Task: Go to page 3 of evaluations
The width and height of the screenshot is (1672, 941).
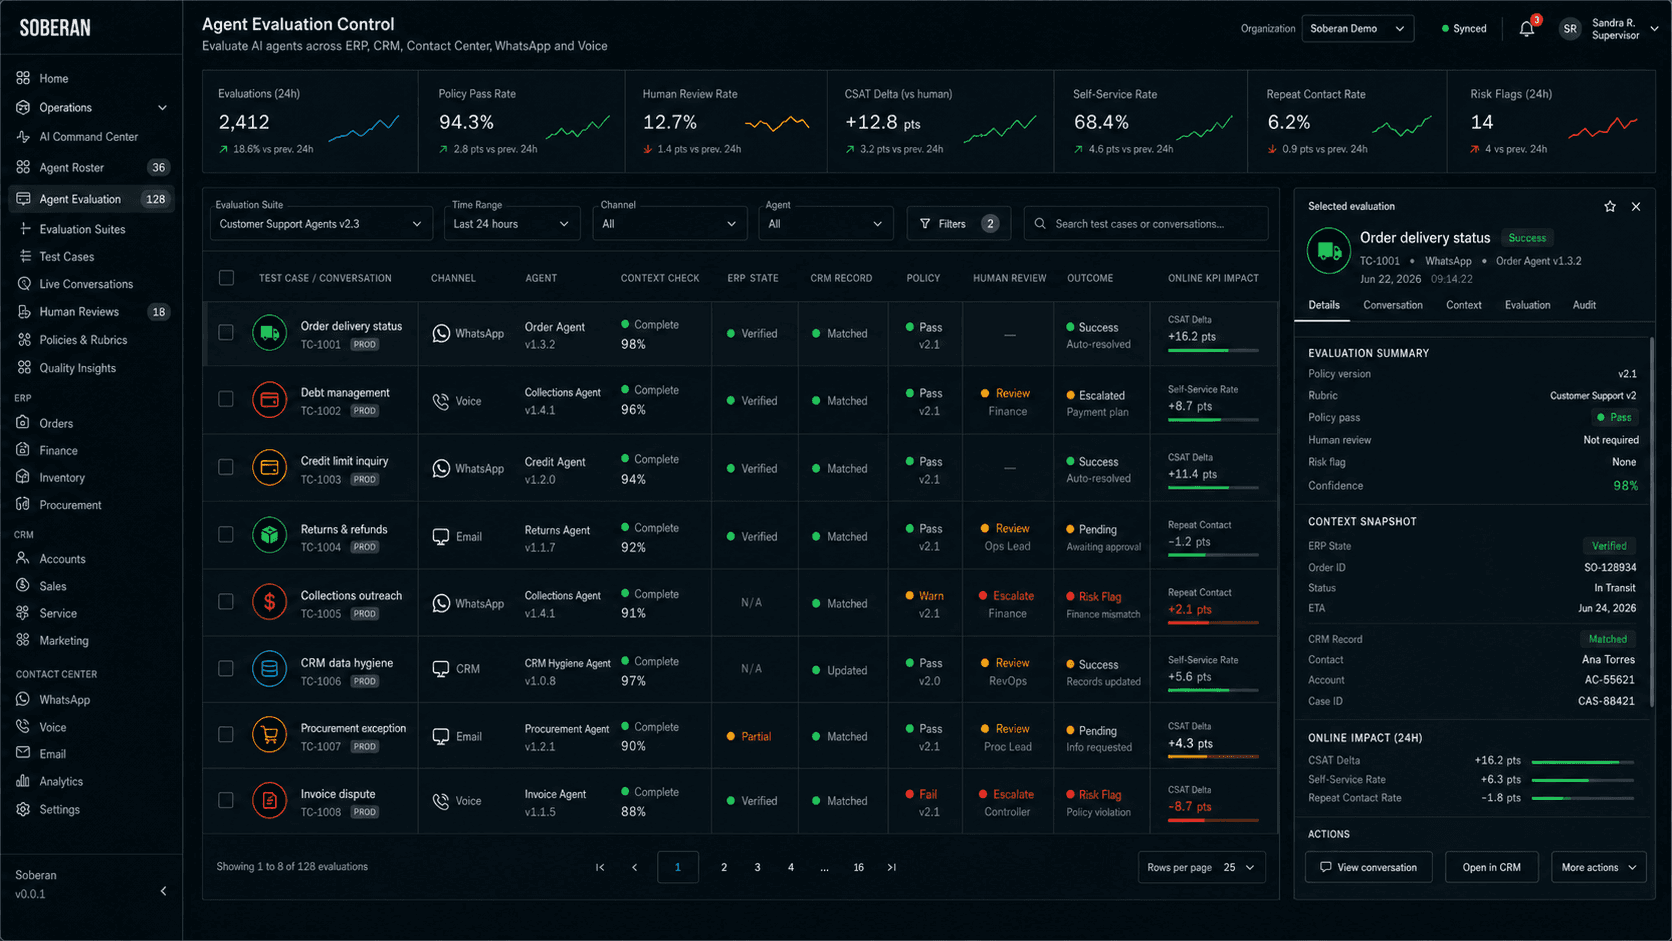Action: [757, 867]
